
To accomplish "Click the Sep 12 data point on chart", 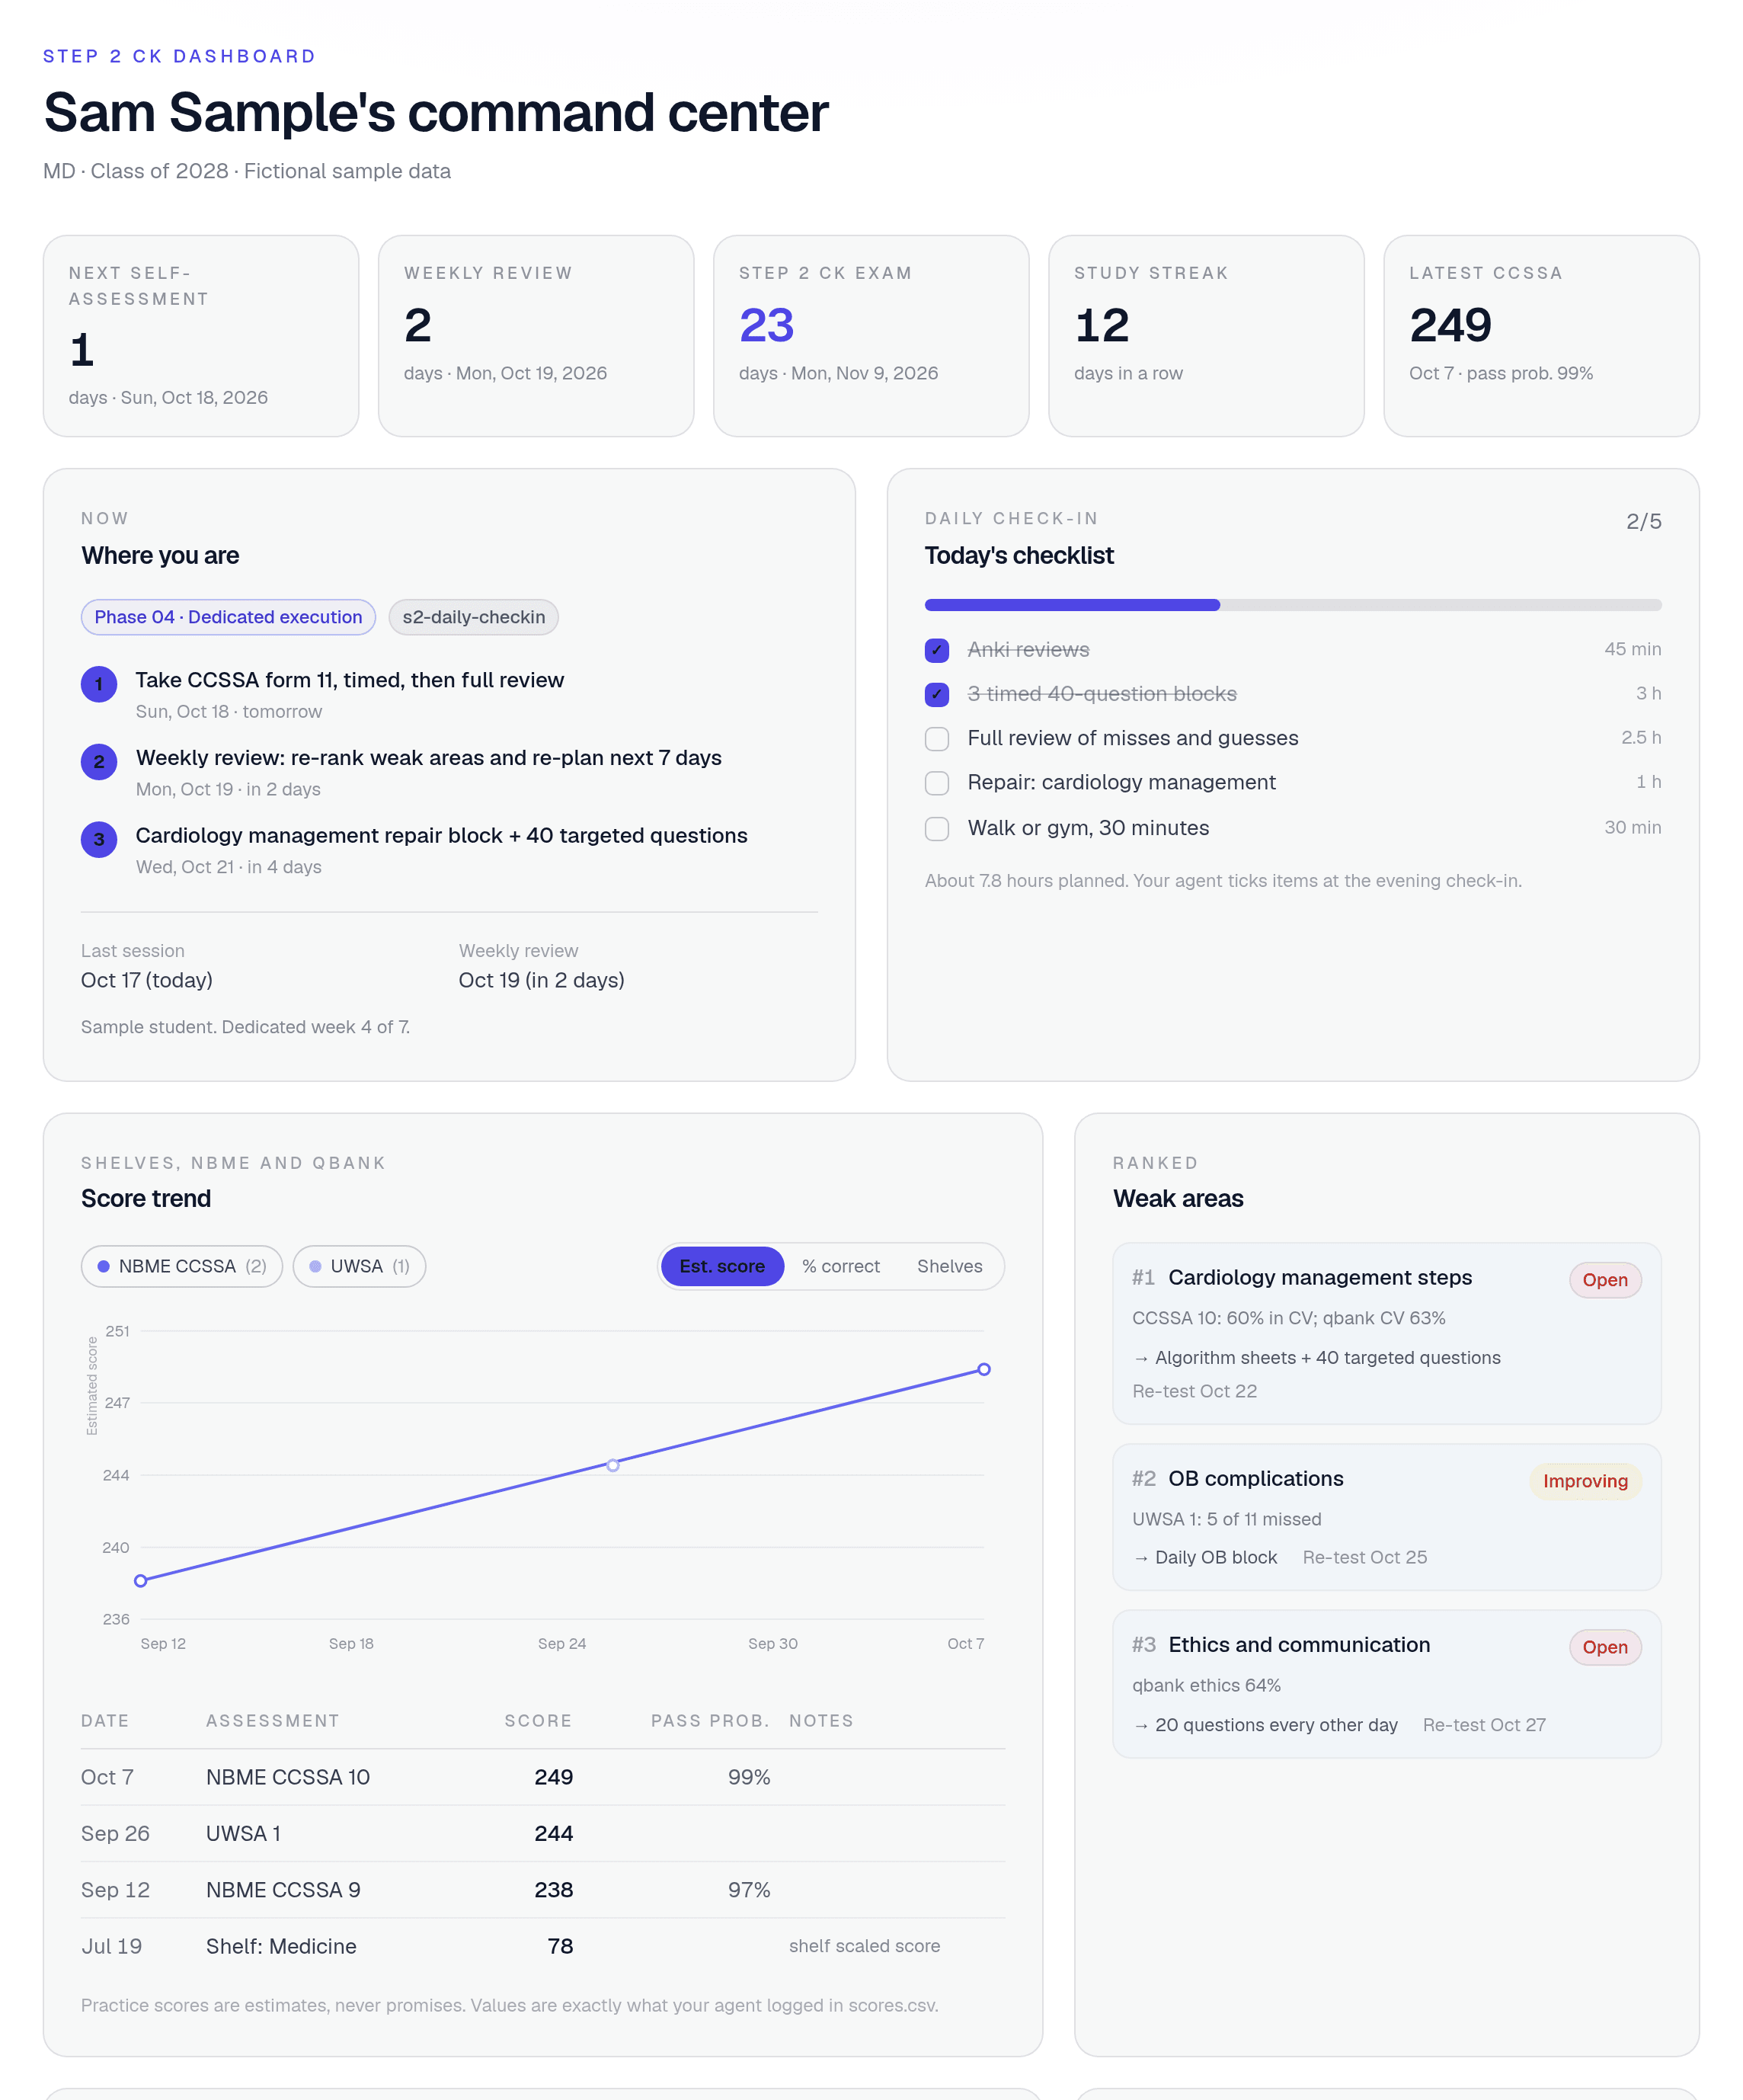I will click(x=141, y=1581).
